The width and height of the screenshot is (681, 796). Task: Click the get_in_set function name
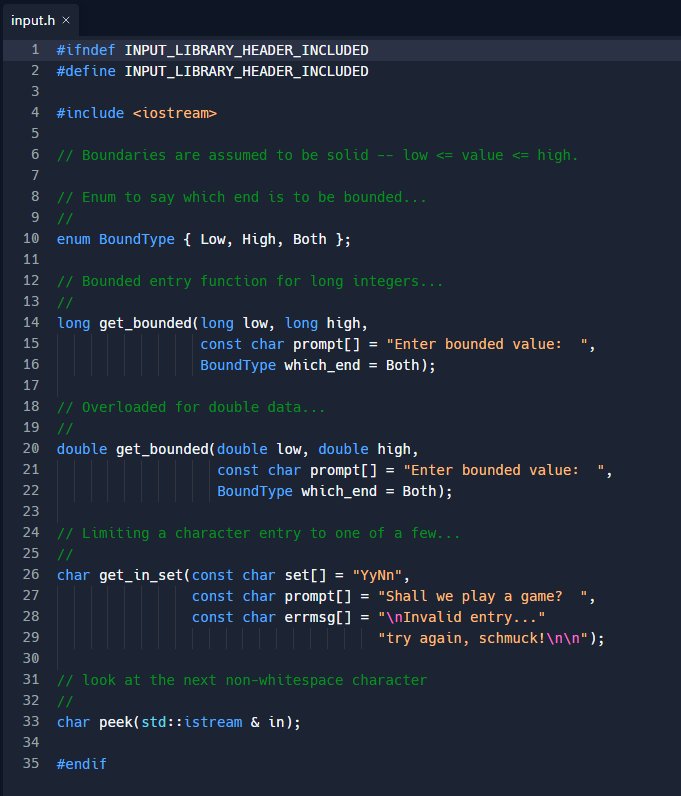pos(141,575)
